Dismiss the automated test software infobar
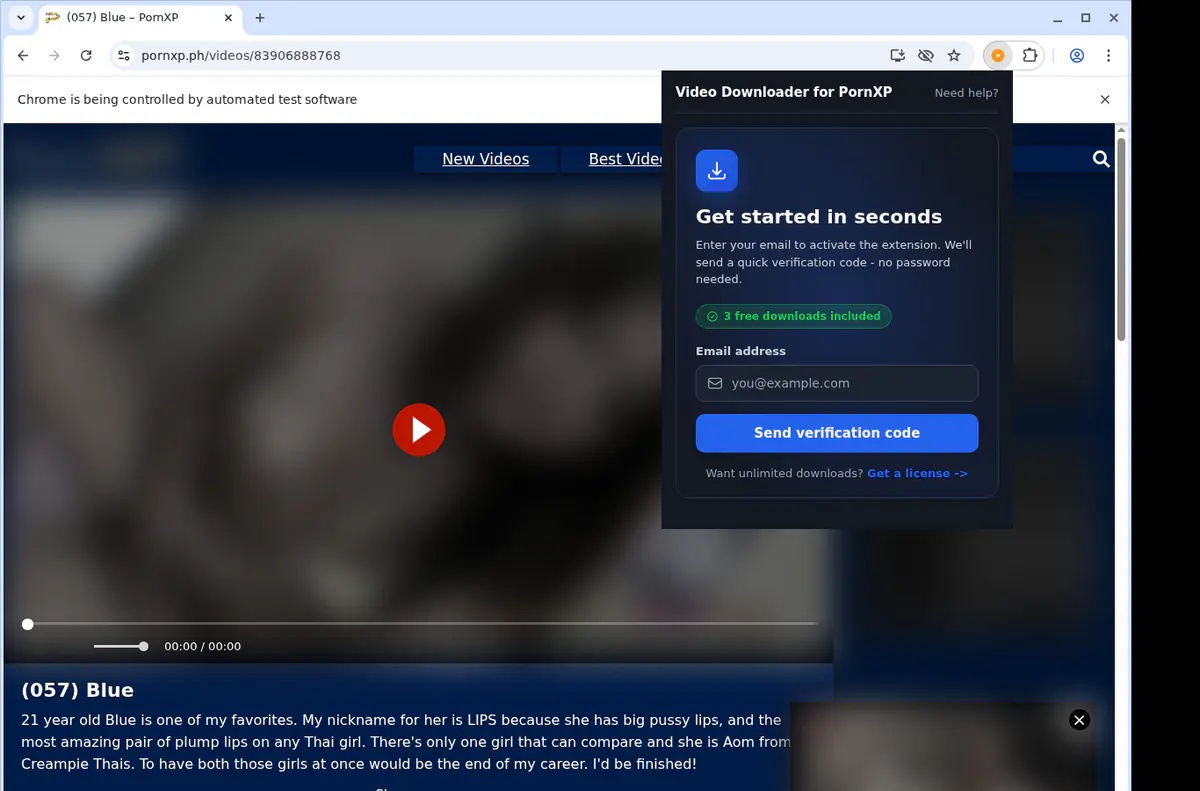This screenshot has width=1200, height=791. (1105, 100)
